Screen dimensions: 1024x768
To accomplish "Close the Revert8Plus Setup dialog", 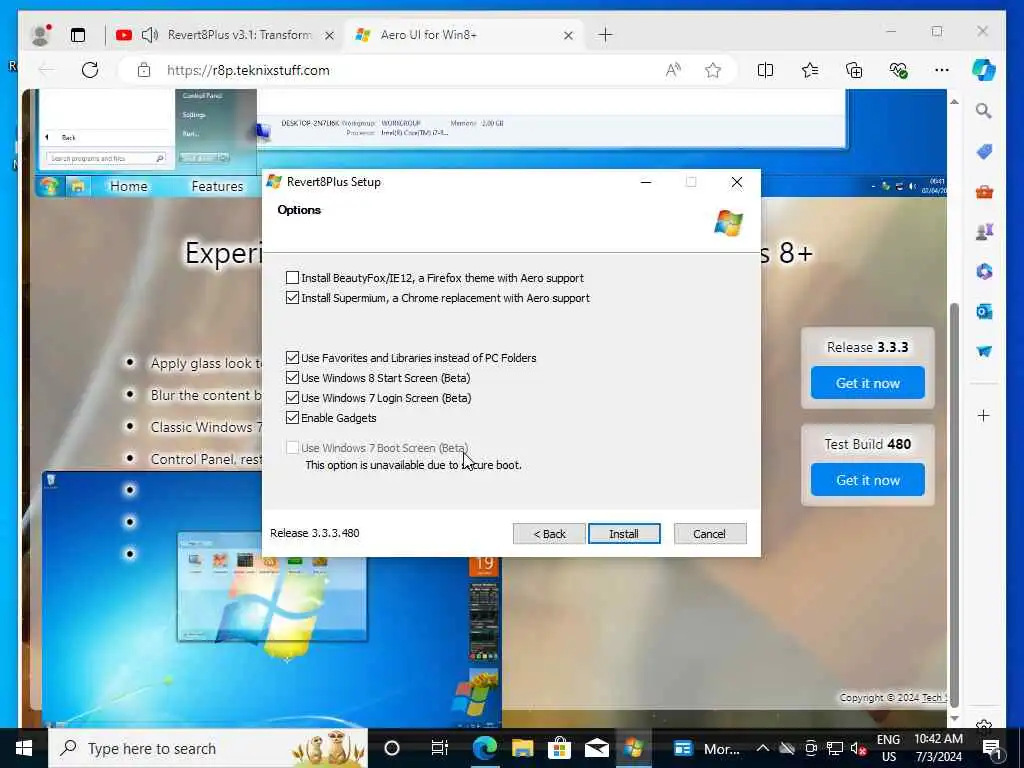I will pyautogui.click(x=737, y=182).
